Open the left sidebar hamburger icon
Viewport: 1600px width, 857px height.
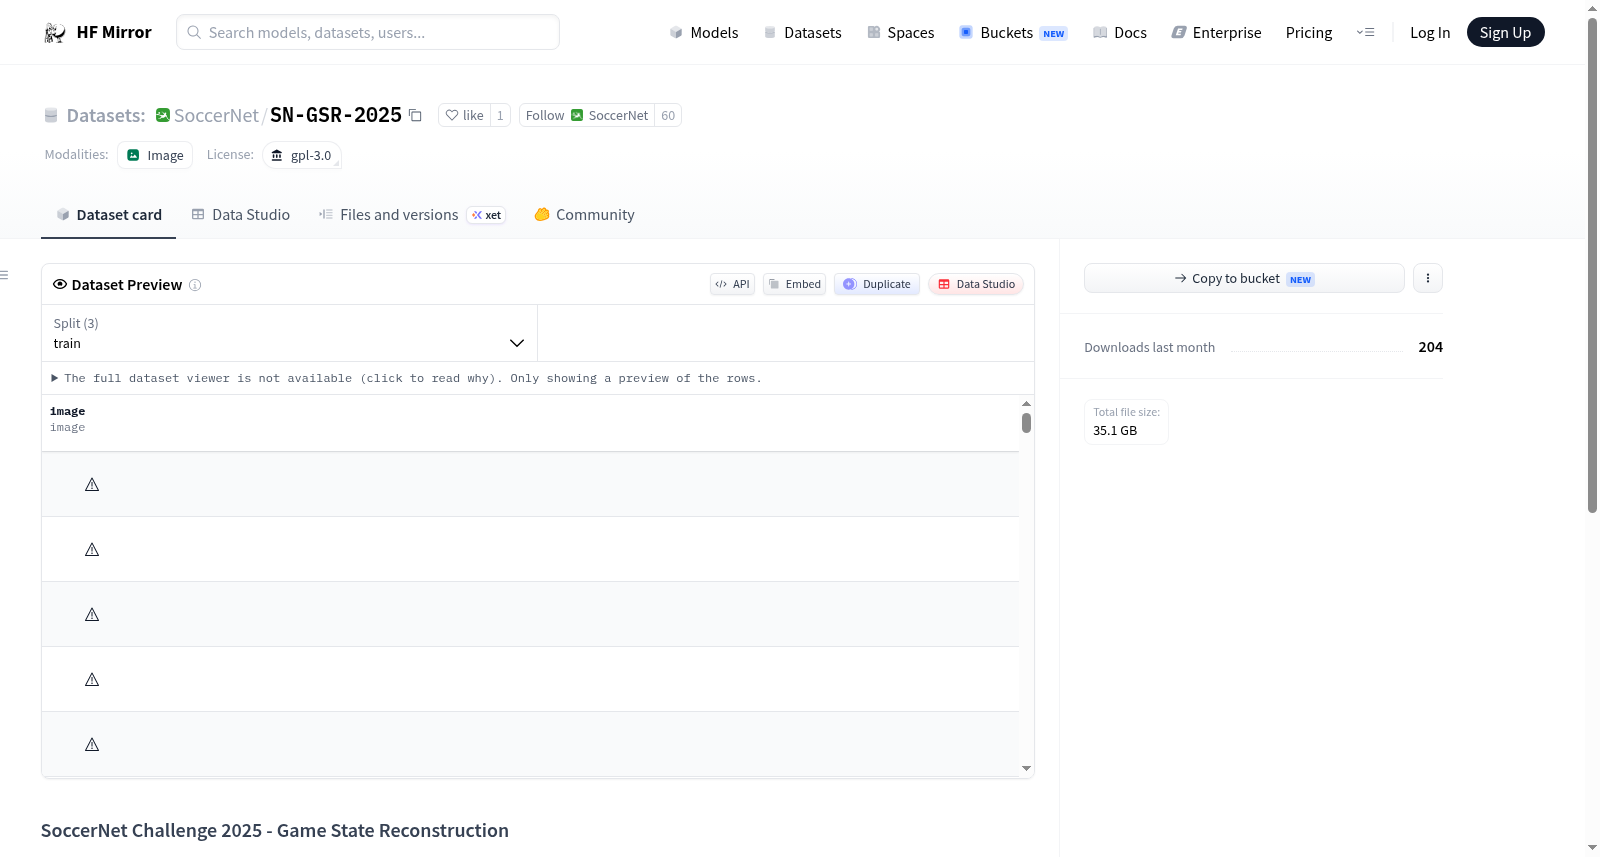point(5,275)
